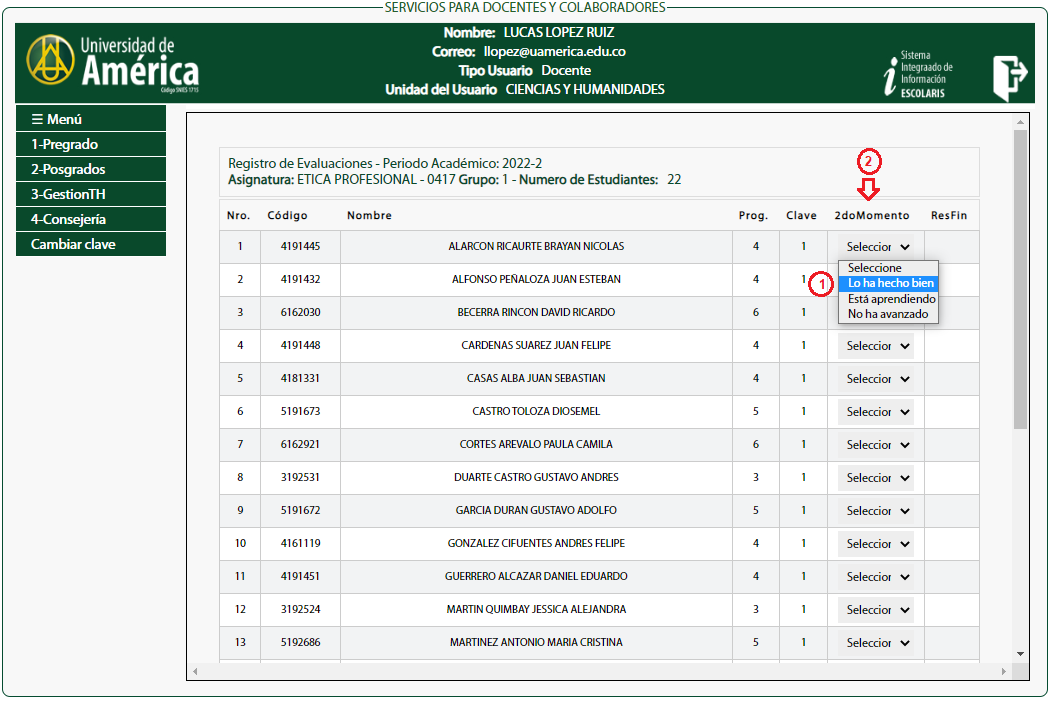Click the scroll up arrow
This screenshot has width=1051, height=701.
pyautogui.click(x=1020, y=122)
